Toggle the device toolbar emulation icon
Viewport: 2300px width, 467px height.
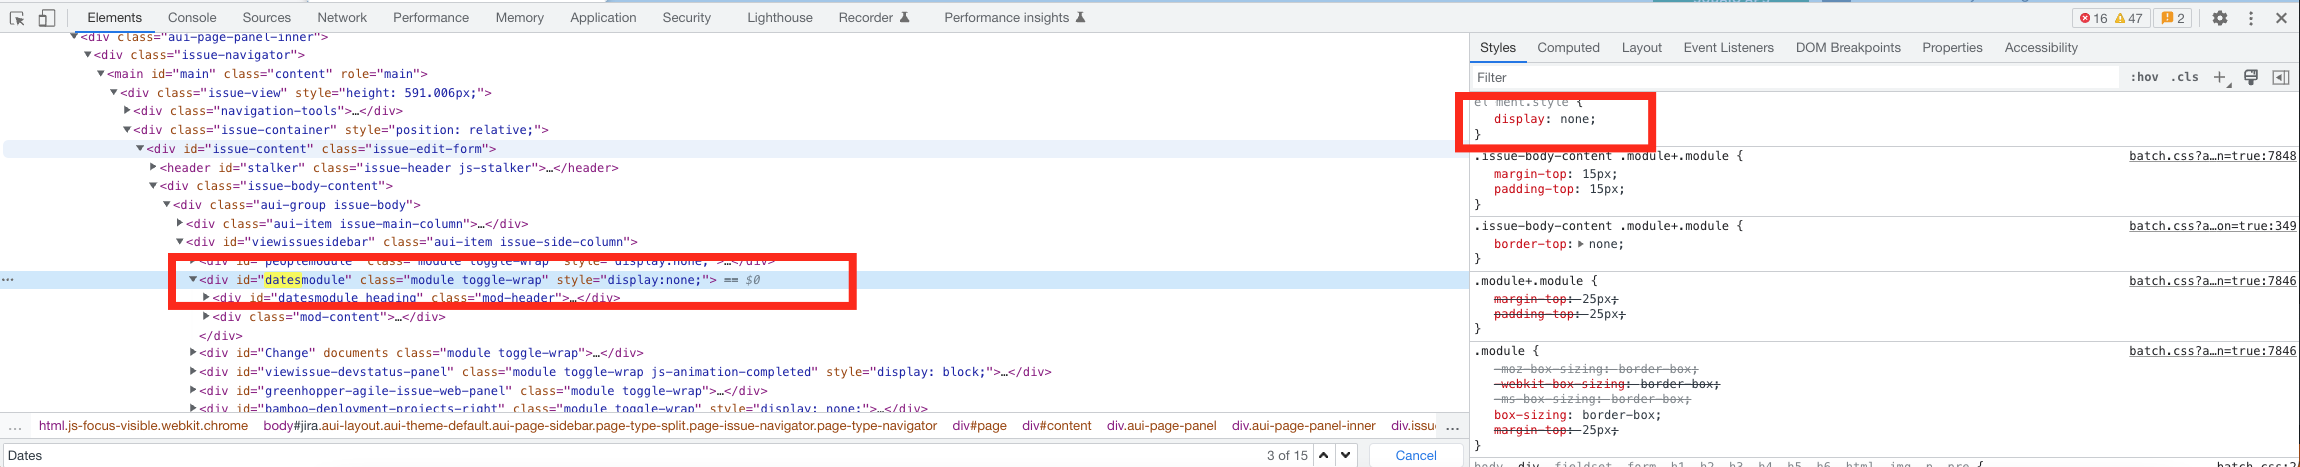point(47,18)
